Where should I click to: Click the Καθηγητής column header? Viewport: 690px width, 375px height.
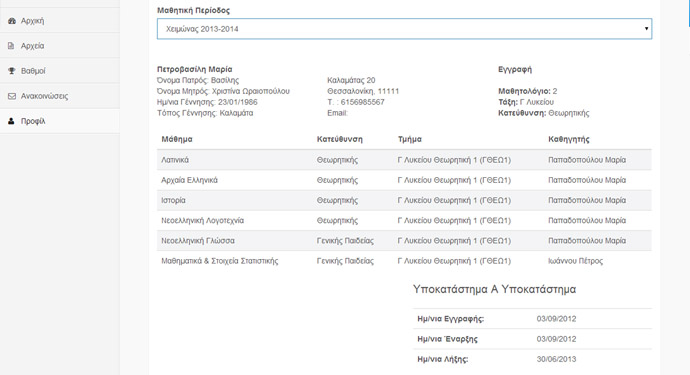pos(569,139)
